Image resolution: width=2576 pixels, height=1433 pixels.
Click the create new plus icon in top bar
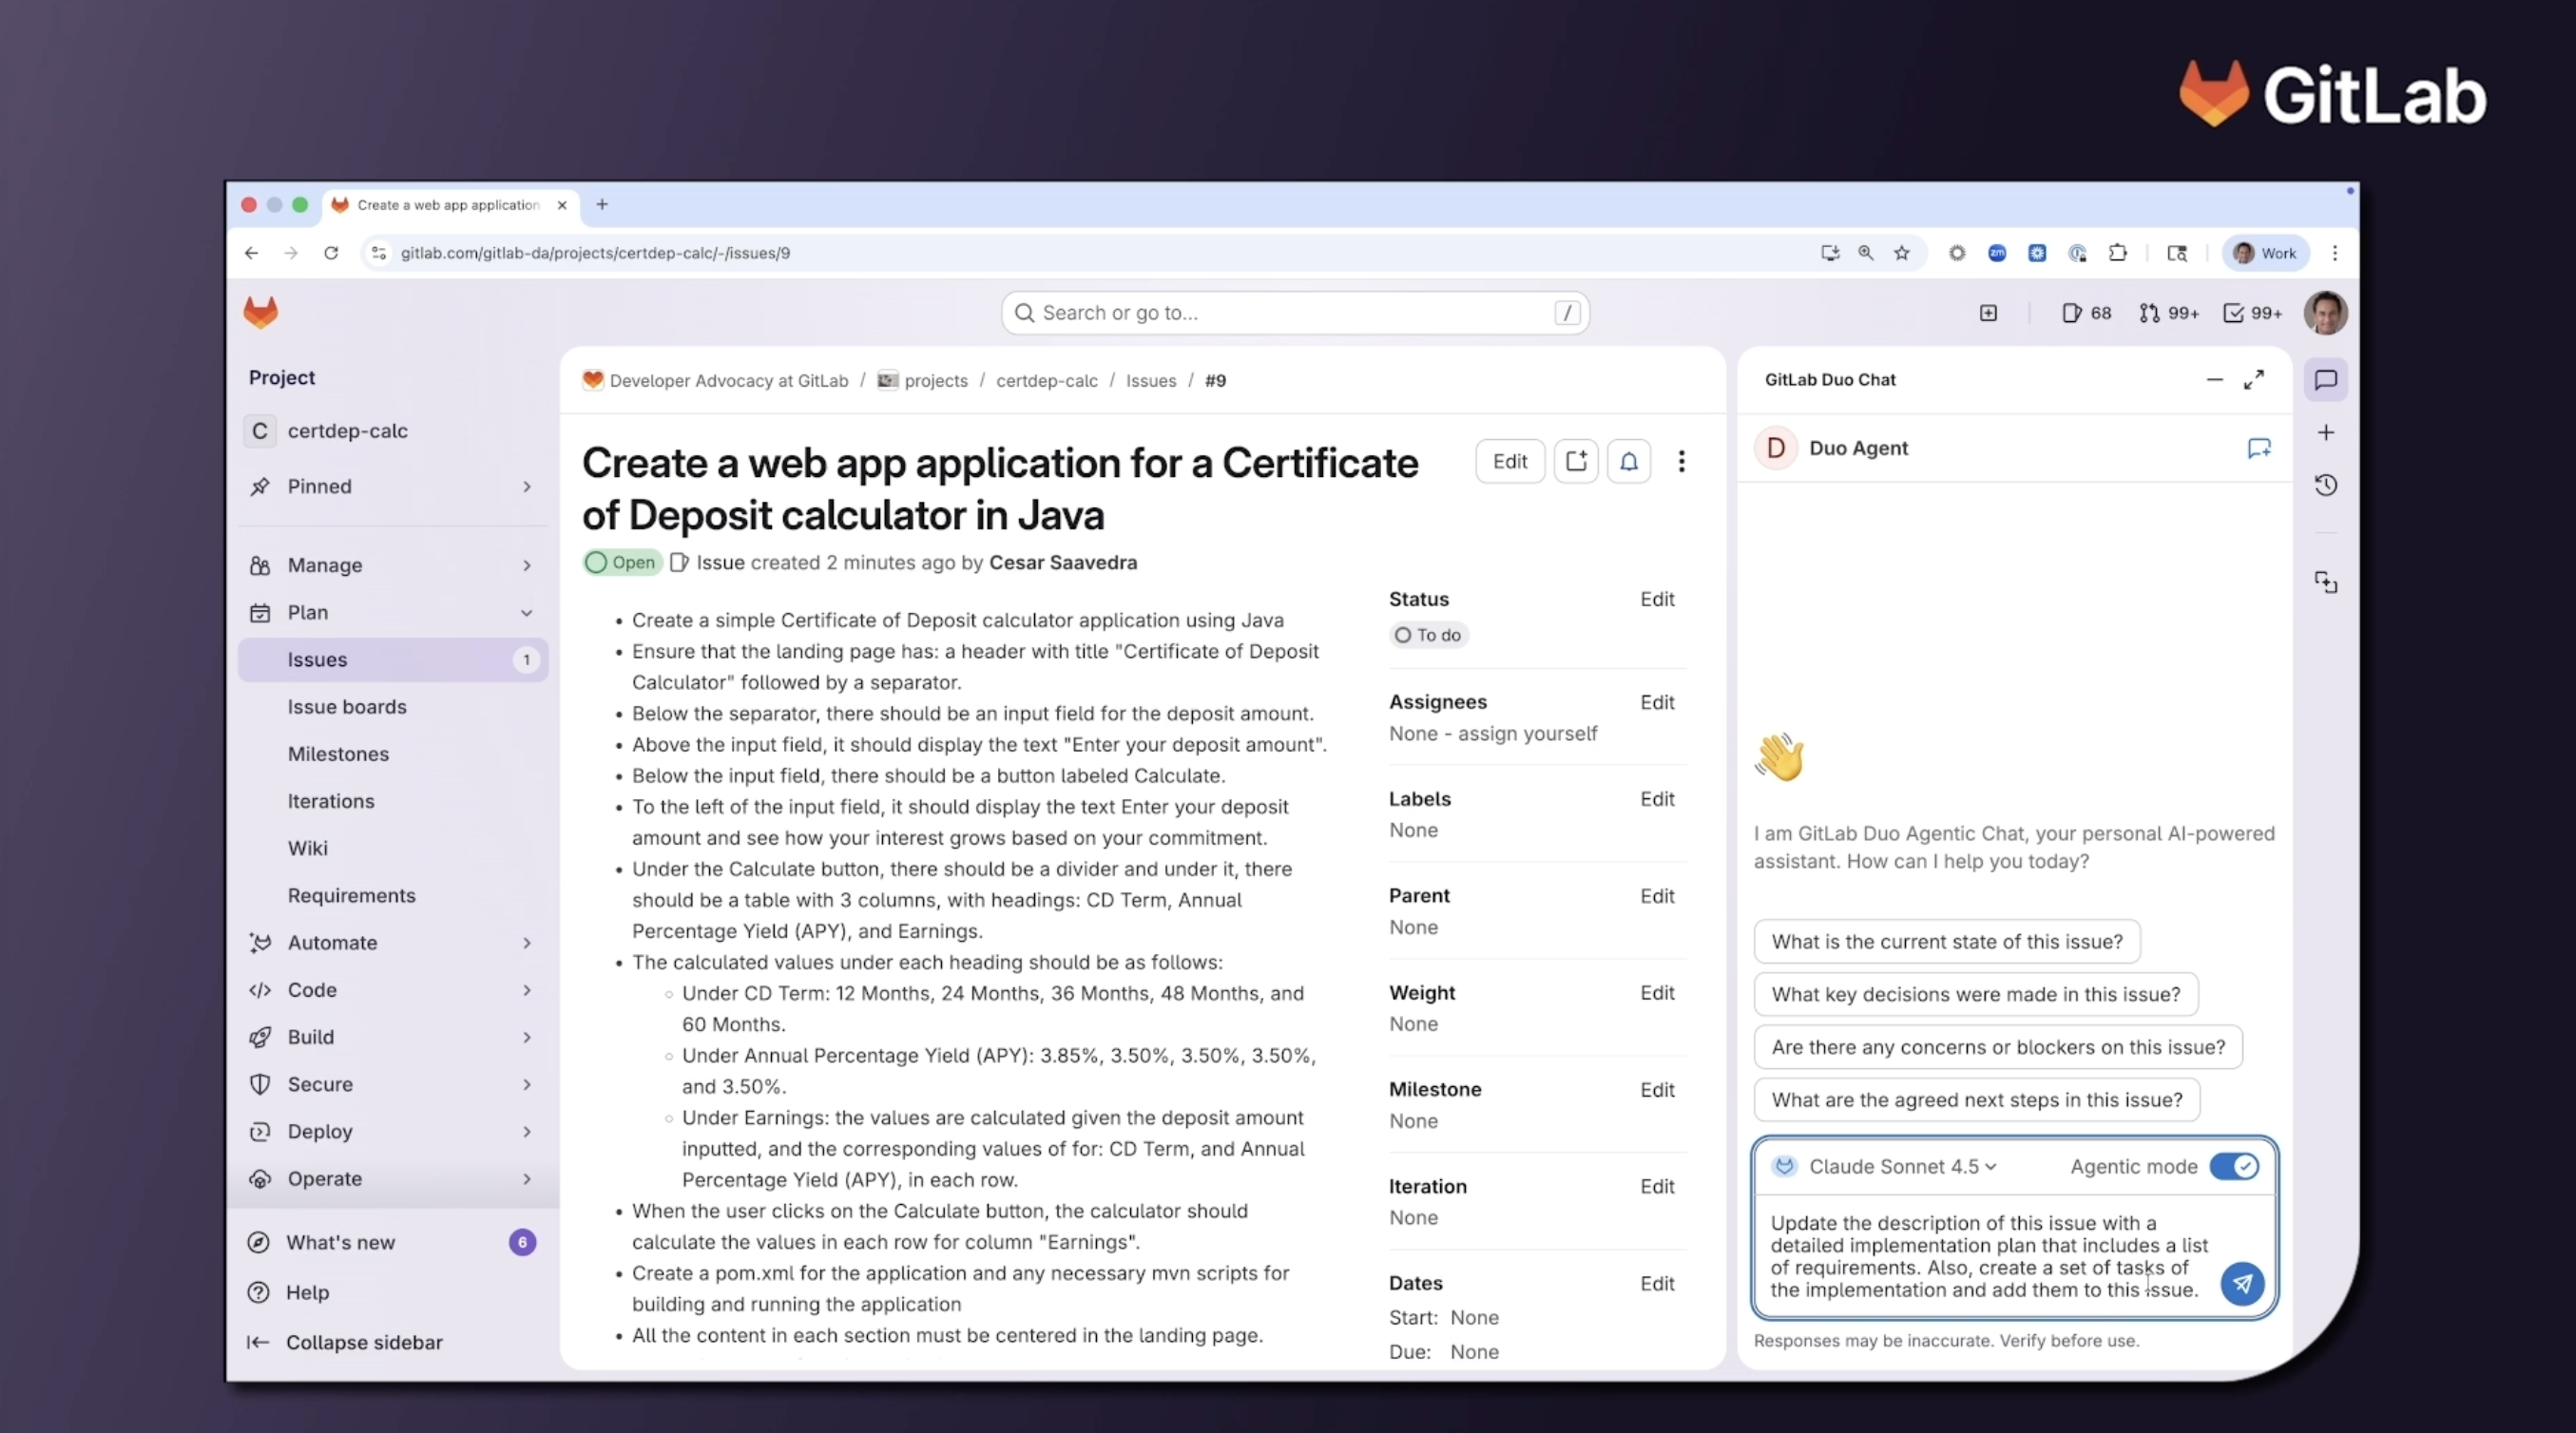click(1989, 313)
